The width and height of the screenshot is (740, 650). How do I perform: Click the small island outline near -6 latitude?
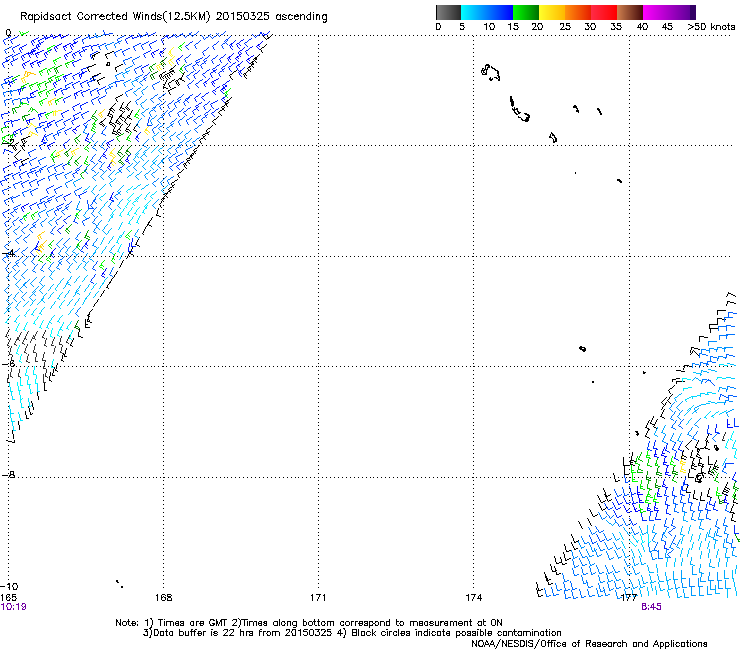(582, 349)
